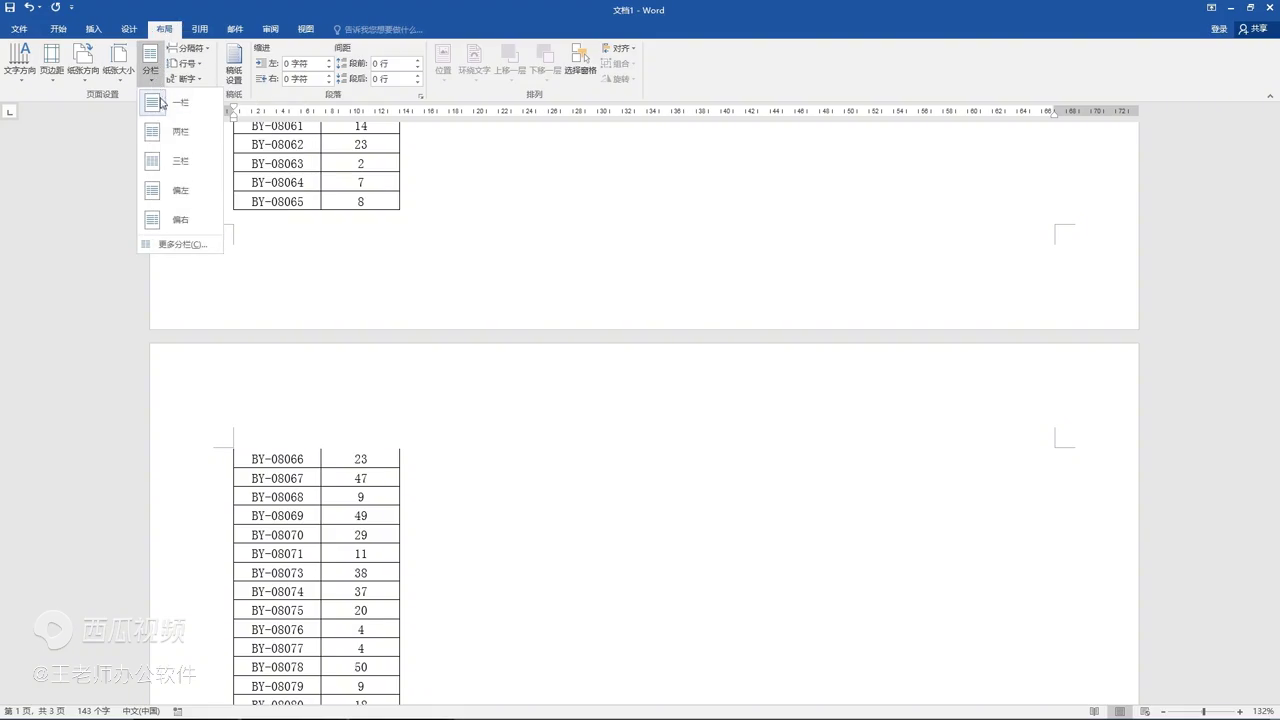Click the page count status 第1页
The image size is (1280, 720).
click(x=33, y=711)
